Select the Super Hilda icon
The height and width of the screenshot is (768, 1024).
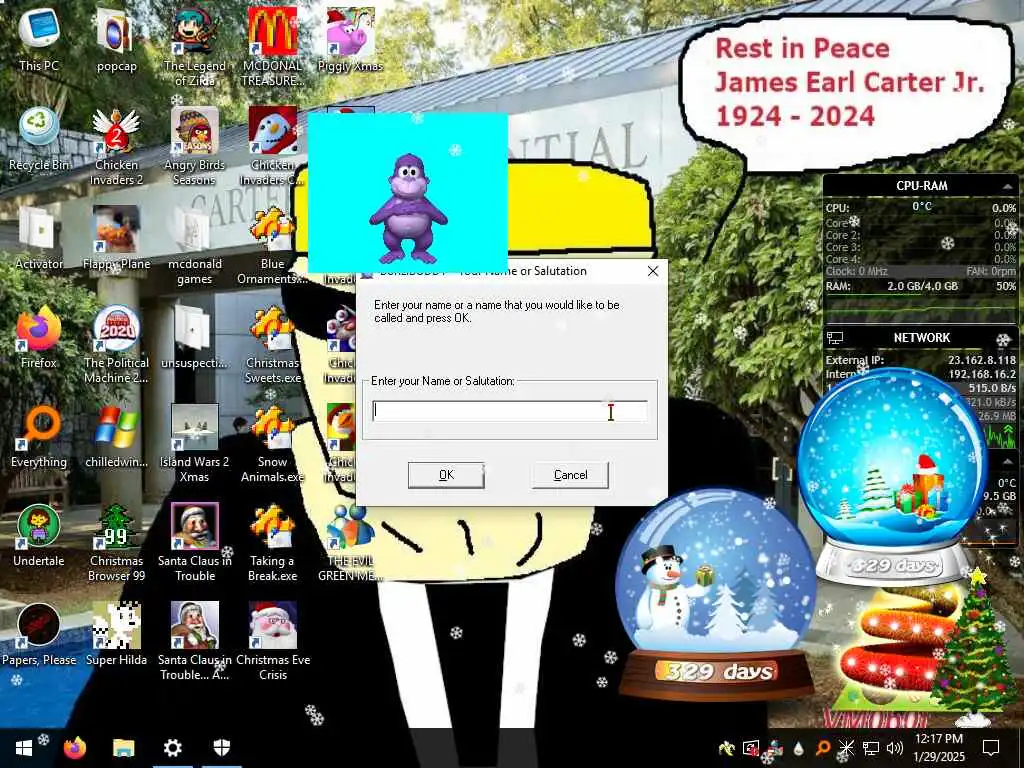(x=116, y=635)
